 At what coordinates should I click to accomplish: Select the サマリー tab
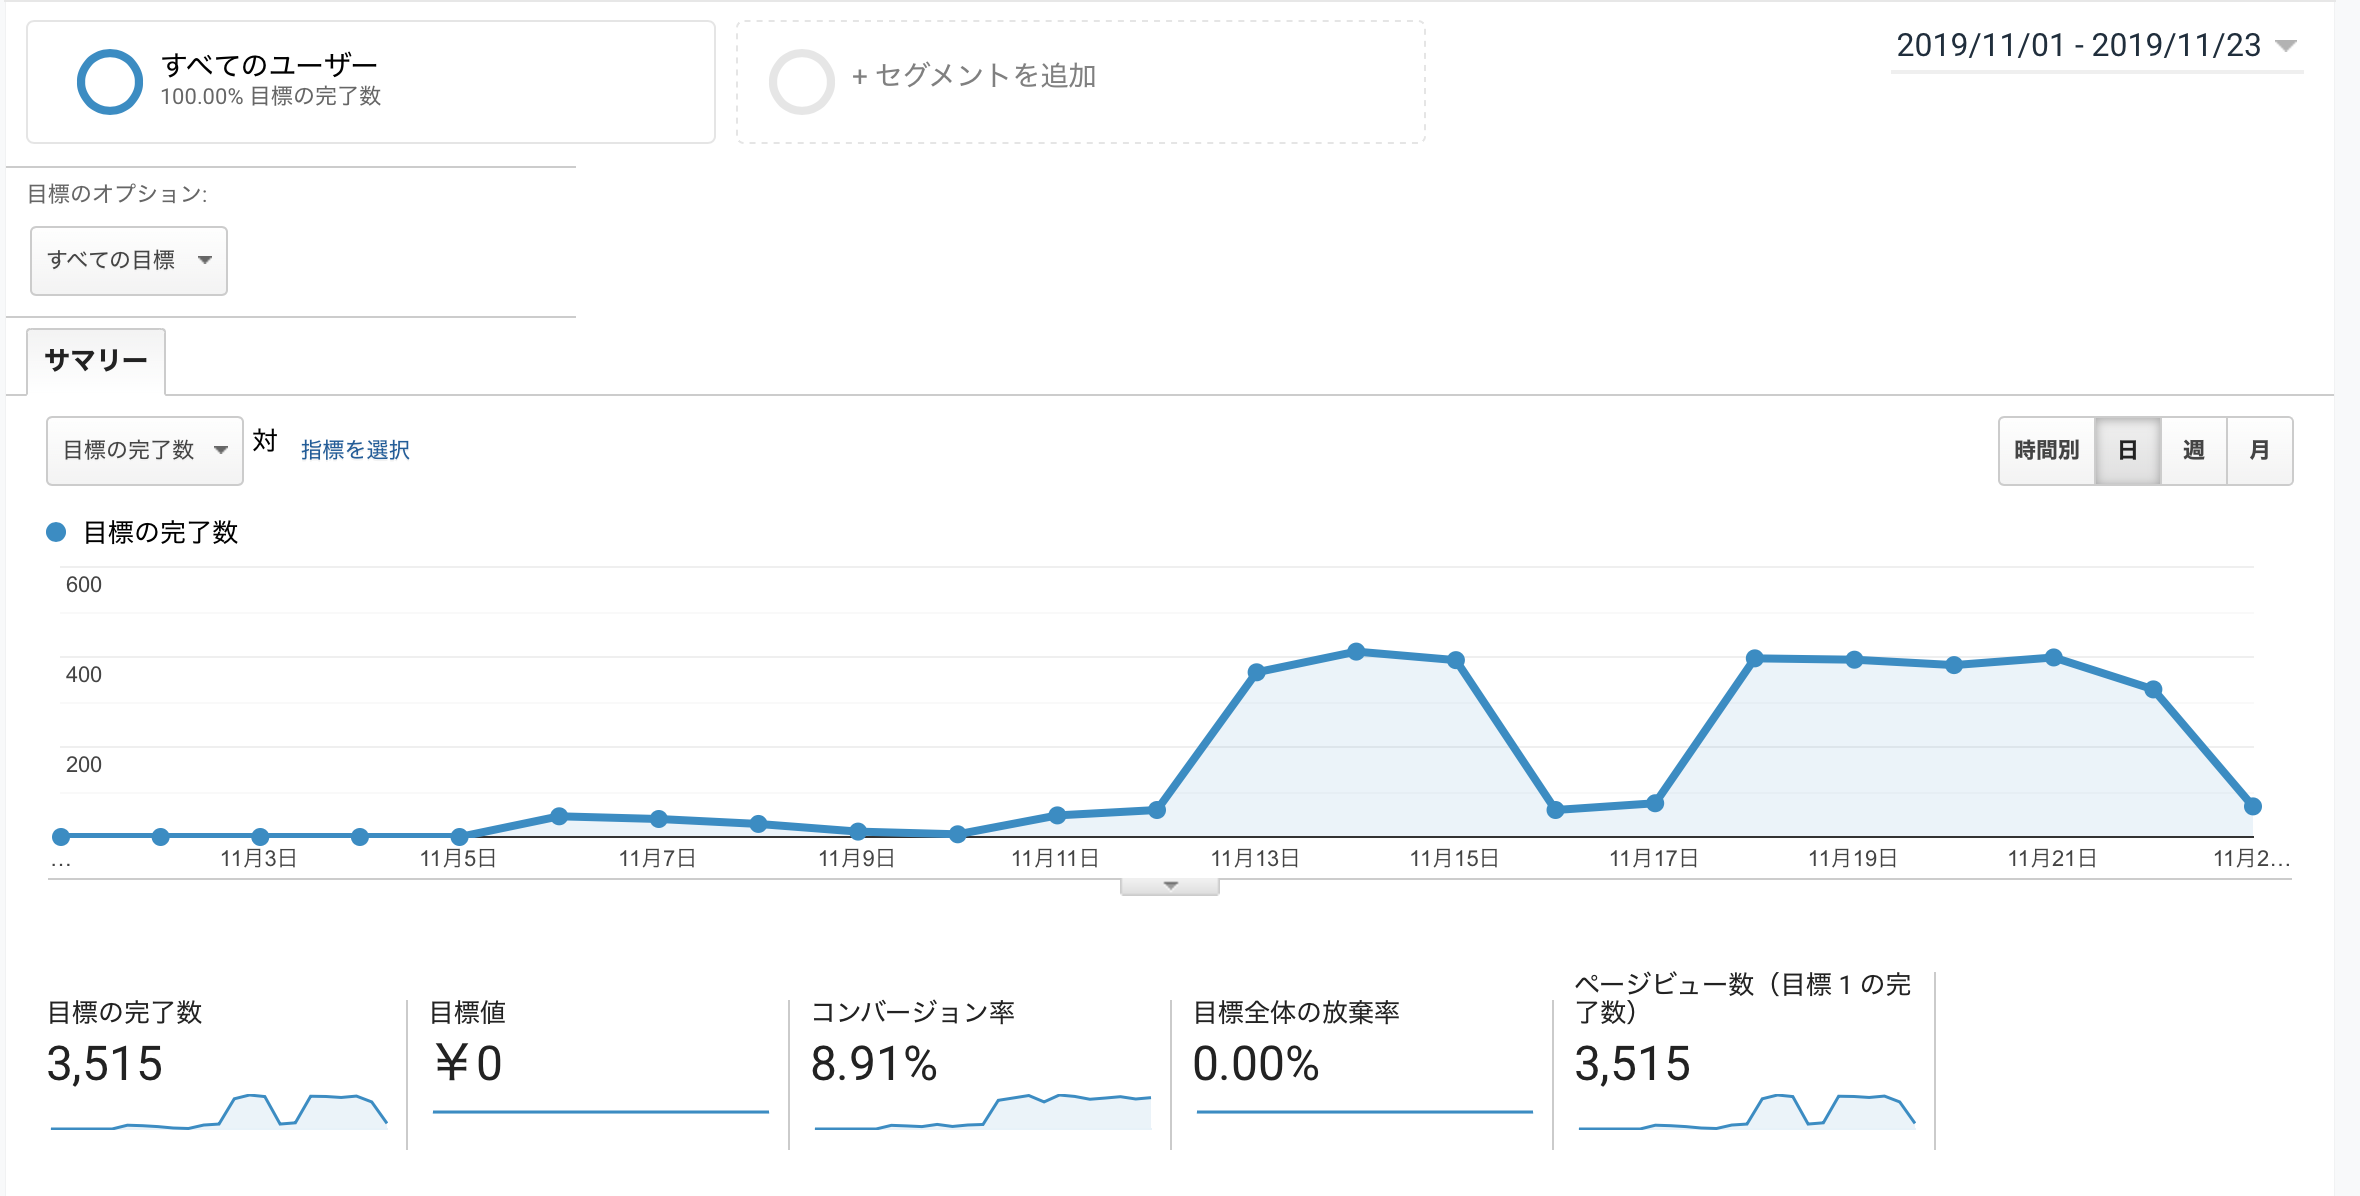96,360
